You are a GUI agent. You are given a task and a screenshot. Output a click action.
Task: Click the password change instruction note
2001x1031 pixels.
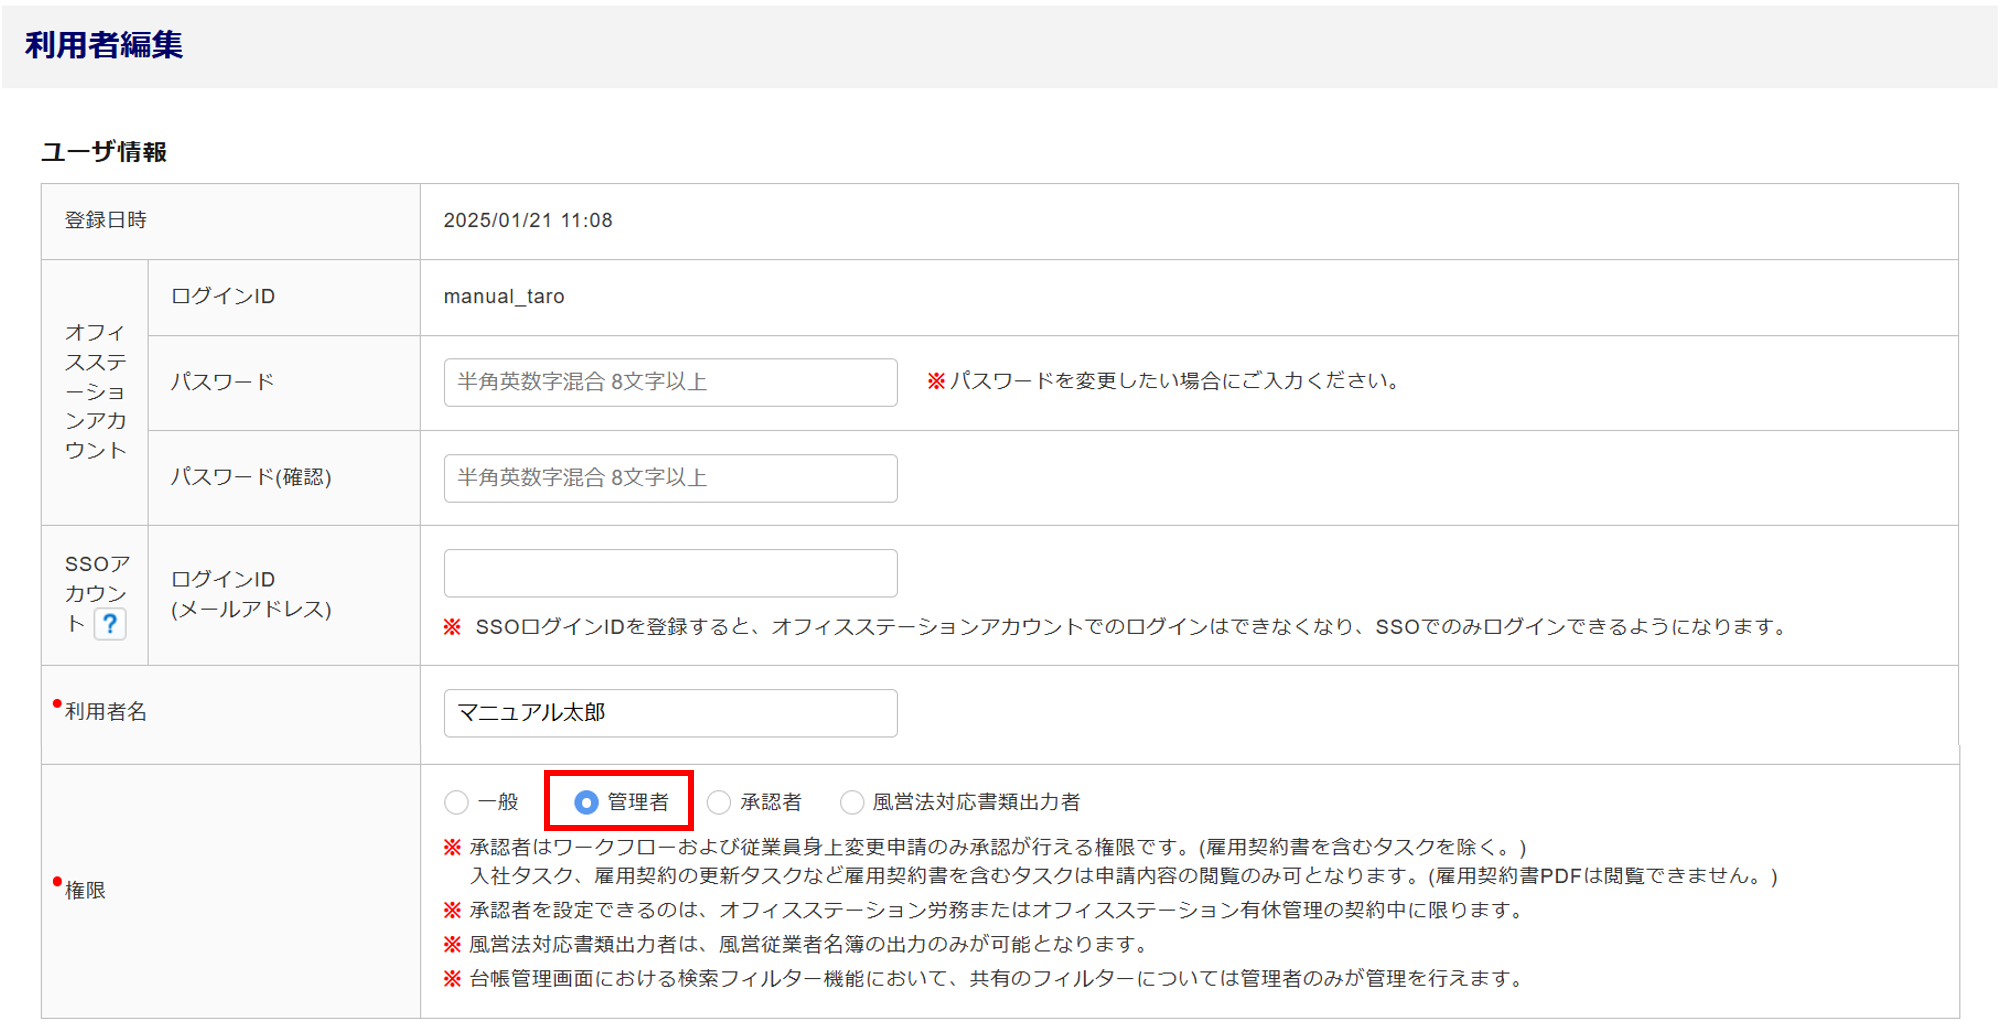[x=1166, y=381]
